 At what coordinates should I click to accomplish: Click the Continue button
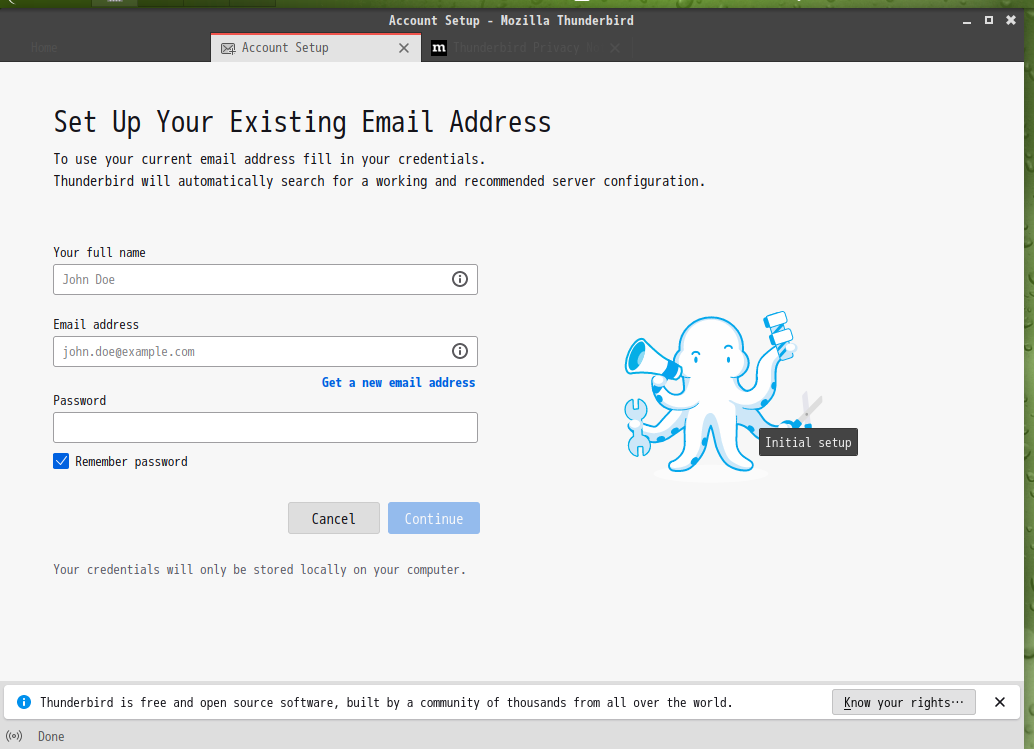point(434,518)
